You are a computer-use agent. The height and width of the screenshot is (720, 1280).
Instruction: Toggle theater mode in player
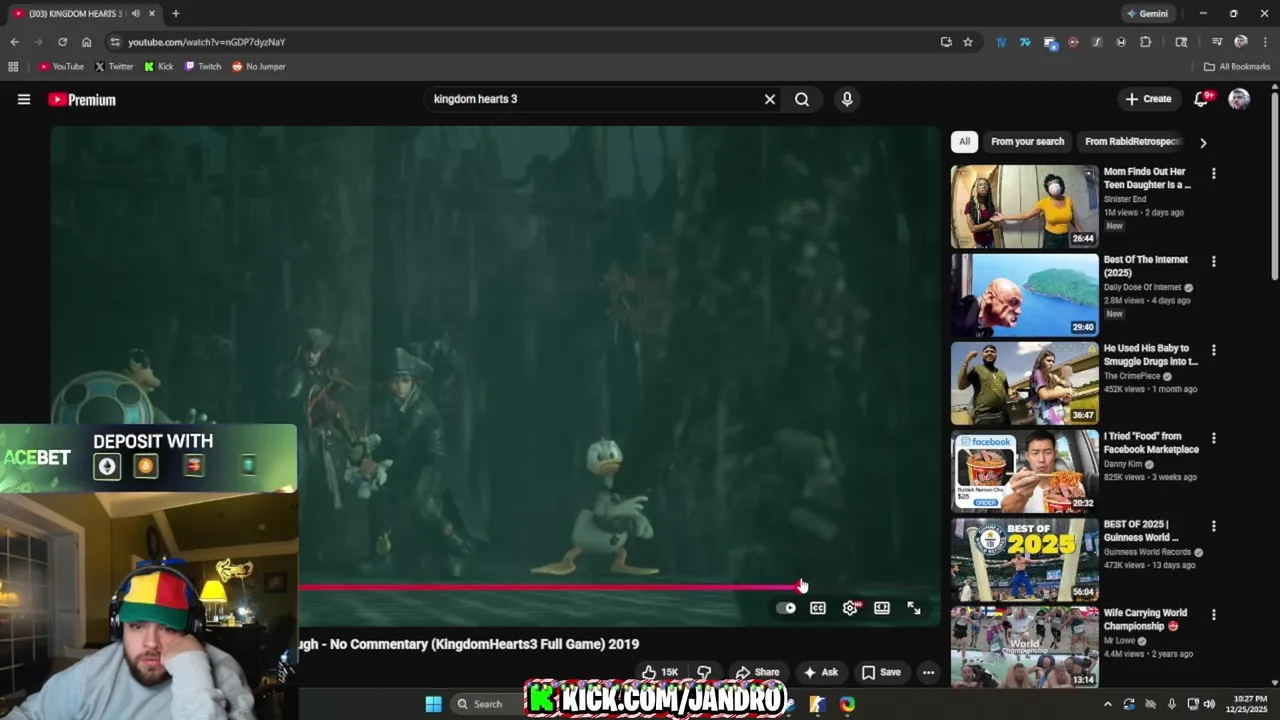point(882,608)
